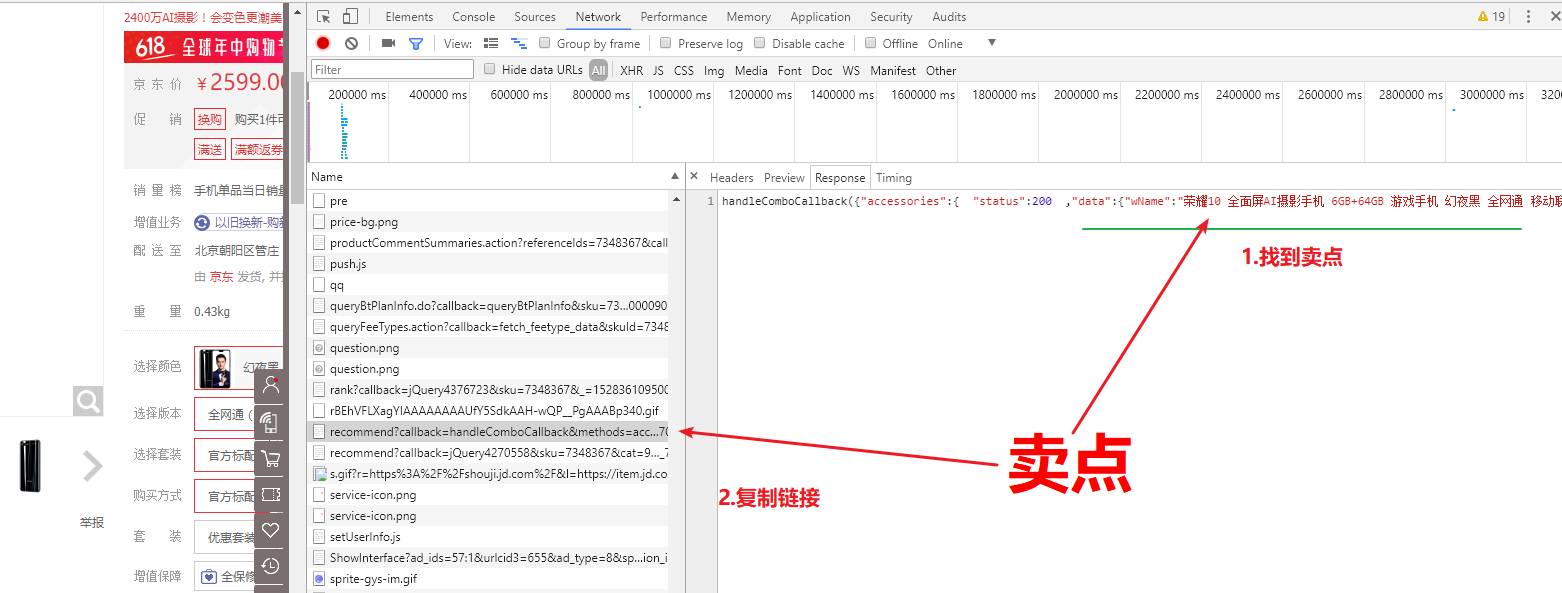
Task: Enable Preserve log checkbox
Action: pyautogui.click(x=666, y=43)
